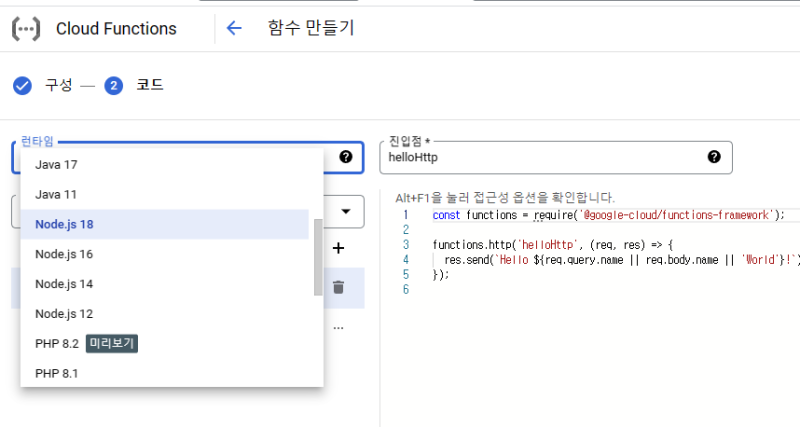Click the plus icon to add file
This screenshot has width=800, height=427.
(x=338, y=248)
